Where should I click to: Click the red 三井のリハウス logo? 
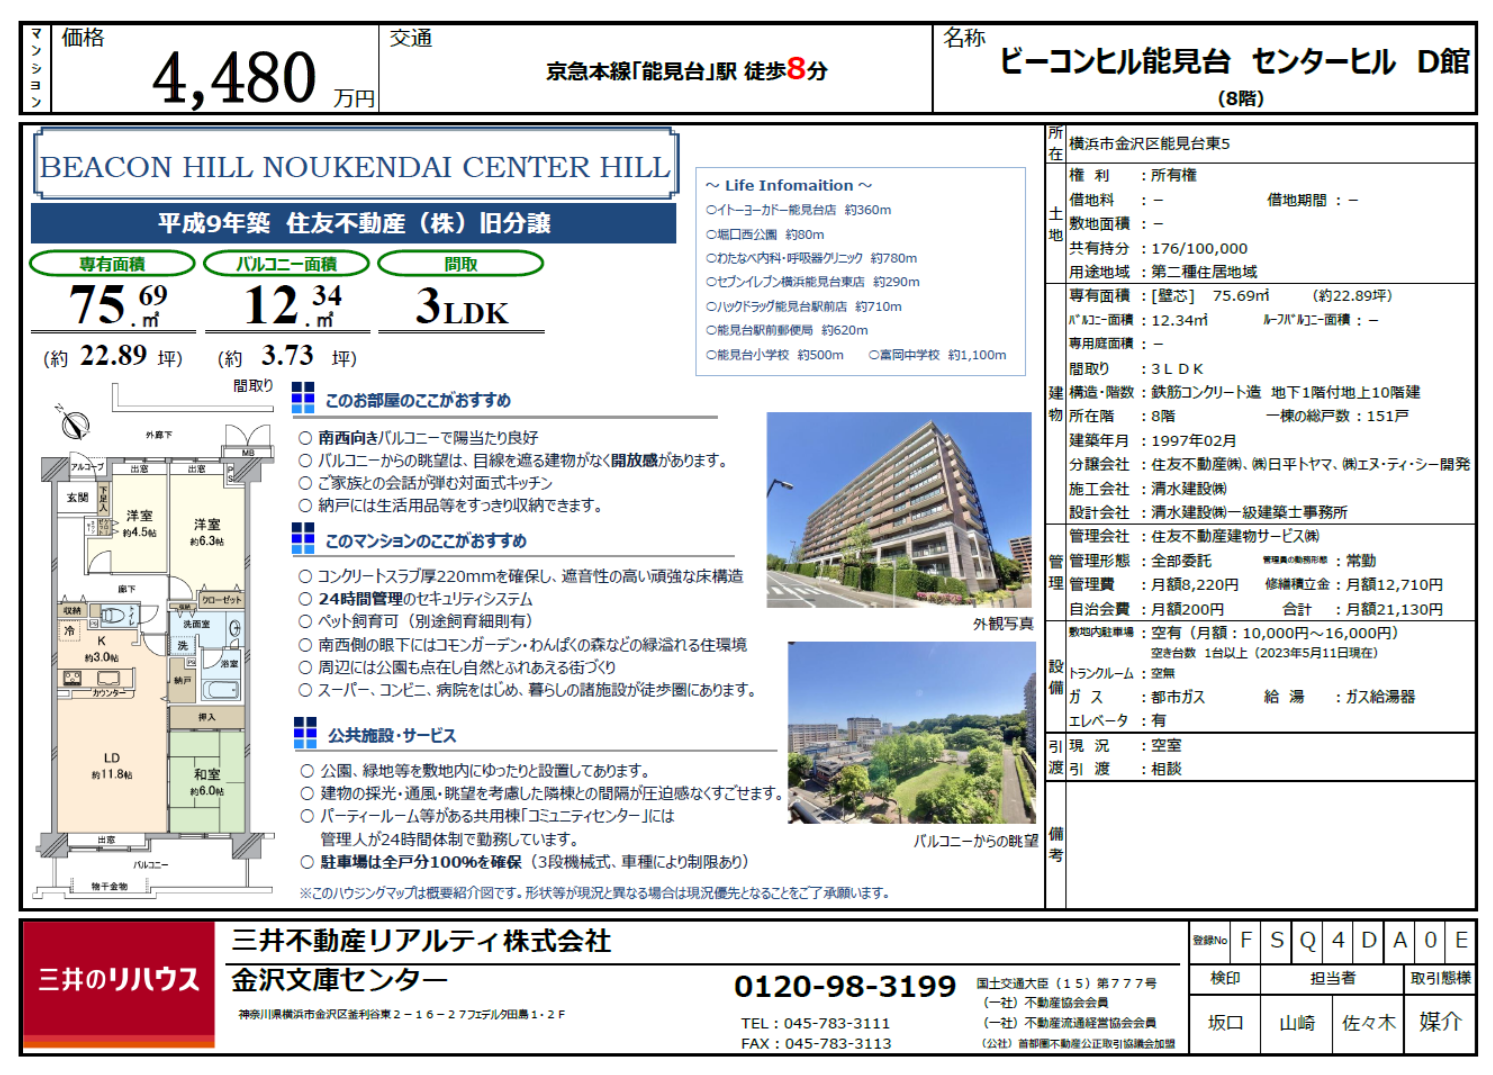pos(119,981)
